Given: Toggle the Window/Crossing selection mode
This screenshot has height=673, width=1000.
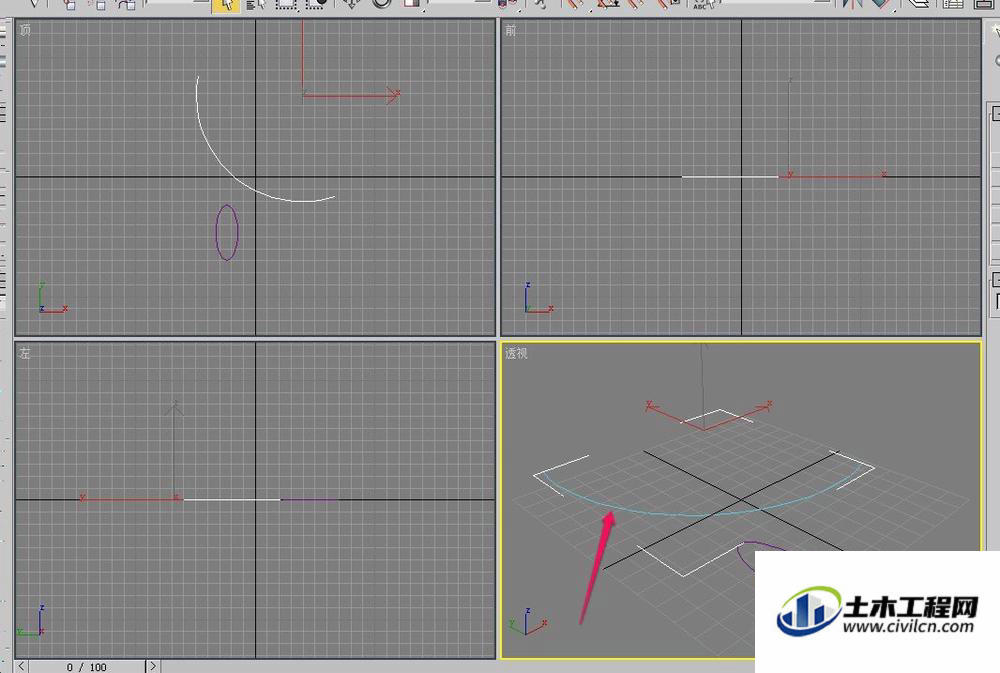Looking at the screenshot, I should tap(316, 5).
